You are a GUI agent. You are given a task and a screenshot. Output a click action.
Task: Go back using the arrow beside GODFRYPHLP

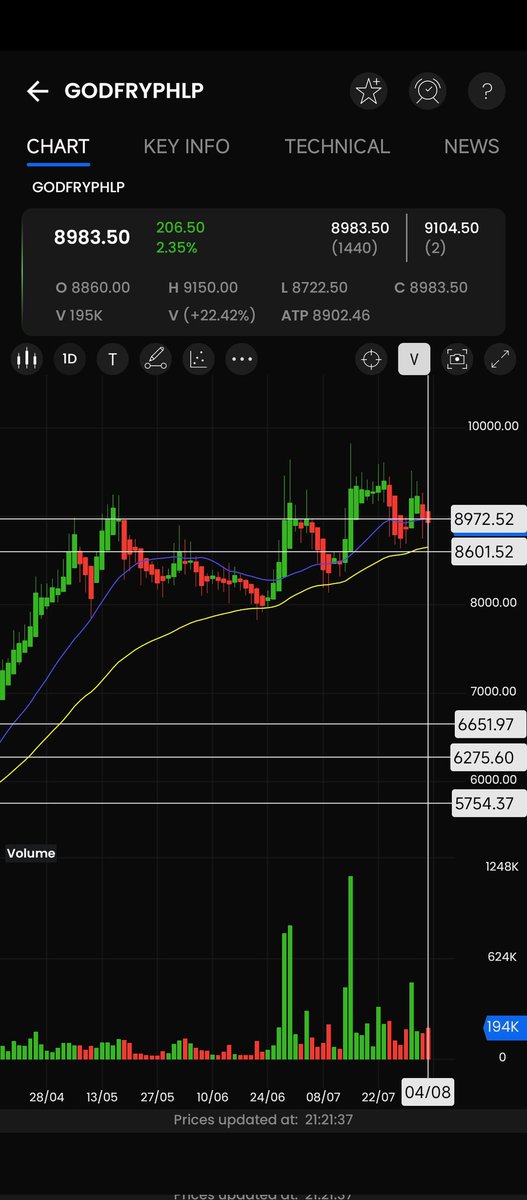(37, 92)
